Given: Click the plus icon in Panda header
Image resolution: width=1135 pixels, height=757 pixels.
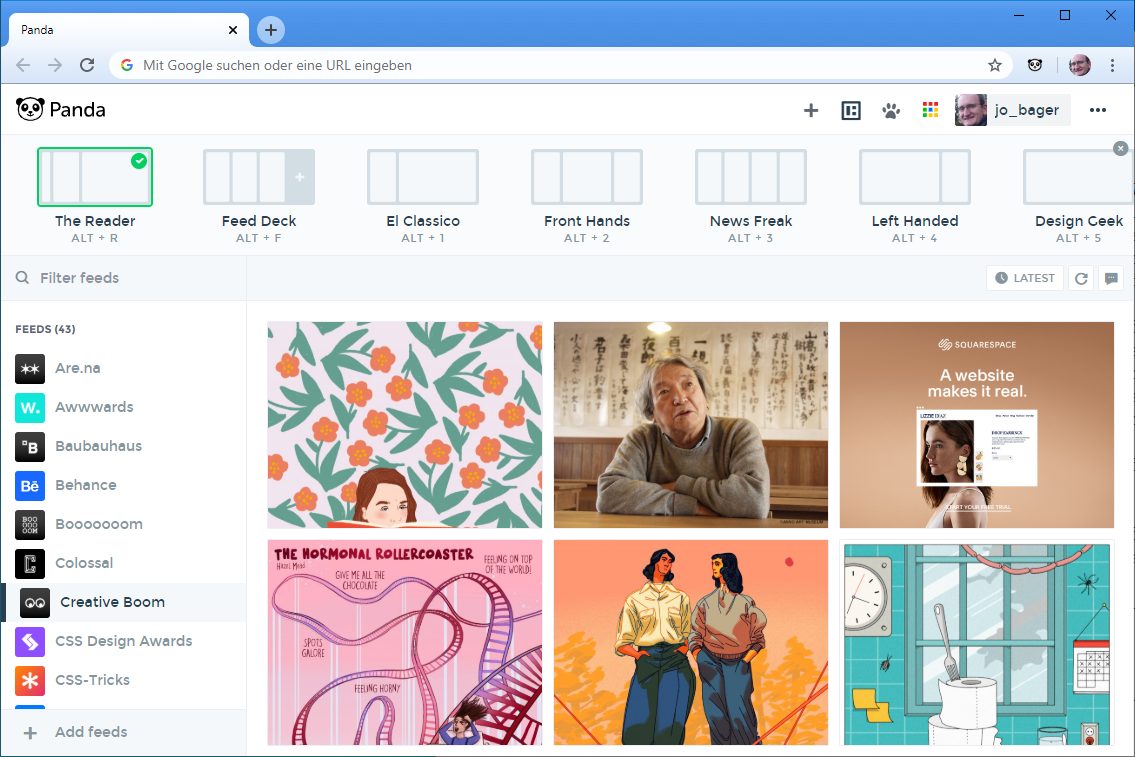Looking at the screenshot, I should coord(811,110).
